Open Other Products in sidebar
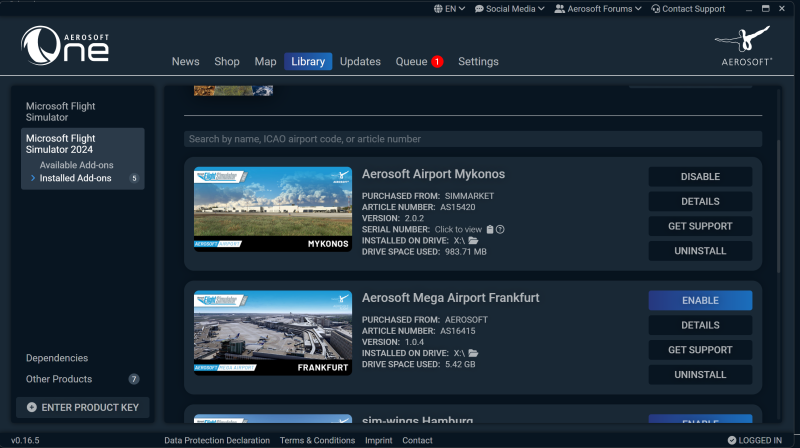The width and height of the screenshot is (800, 448). [x=59, y=379]
